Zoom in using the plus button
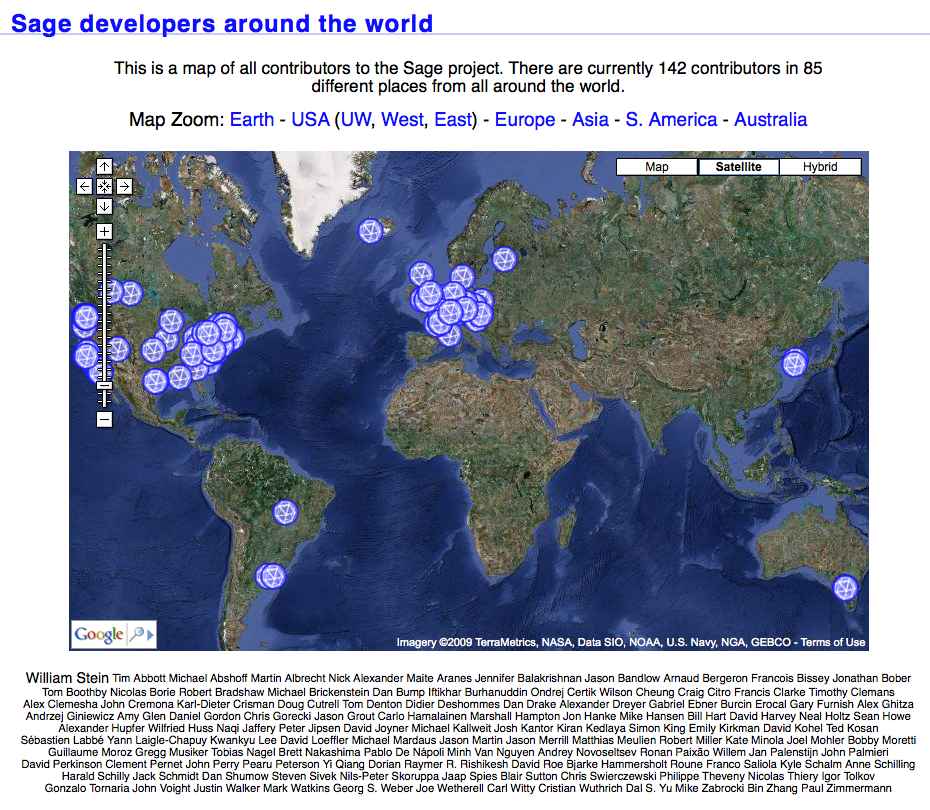The image size is (930, 810). click(x=104, y=232)
